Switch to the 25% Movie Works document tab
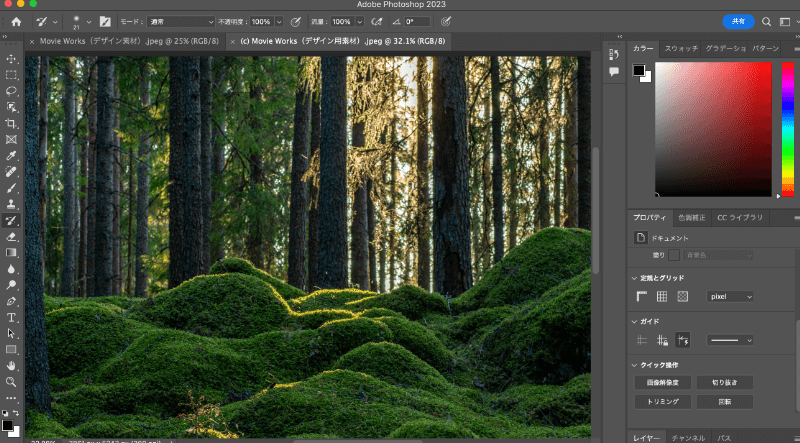The height and width of the screenshot is (443, 800). point(131,42)
